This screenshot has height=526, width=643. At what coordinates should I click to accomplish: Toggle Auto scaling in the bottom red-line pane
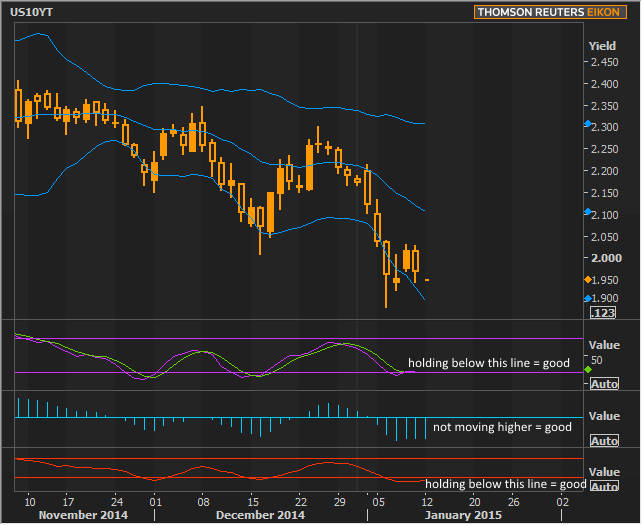[x=604, y=486]
